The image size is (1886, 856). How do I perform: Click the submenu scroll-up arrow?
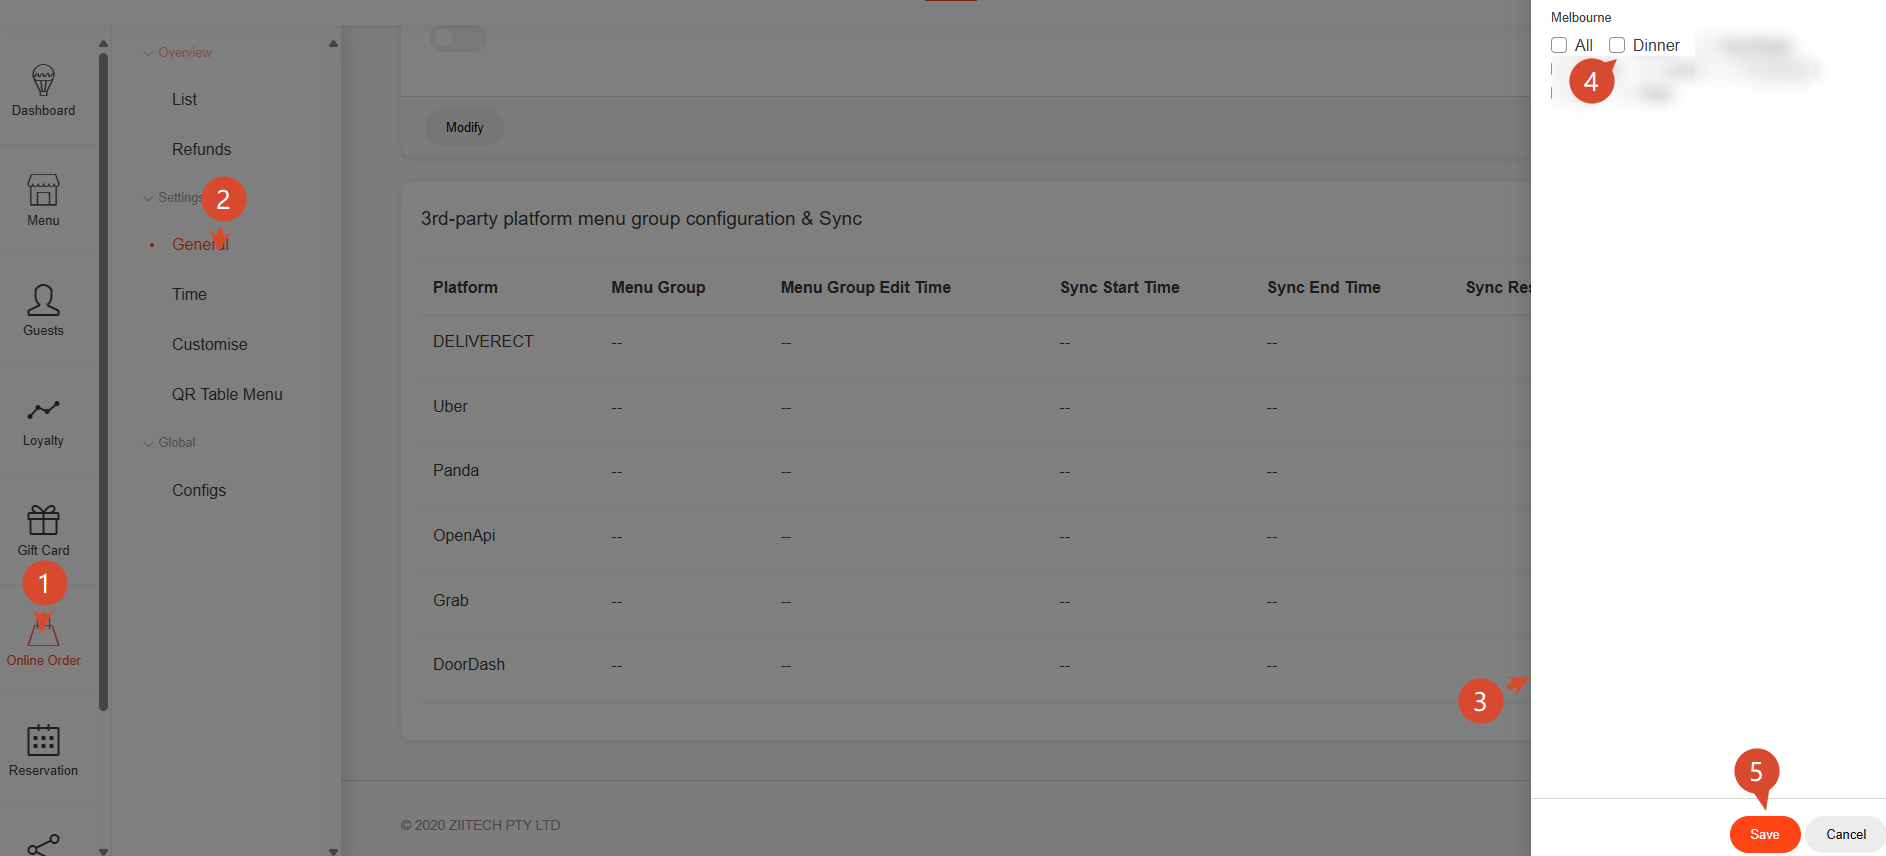point(333,43)
